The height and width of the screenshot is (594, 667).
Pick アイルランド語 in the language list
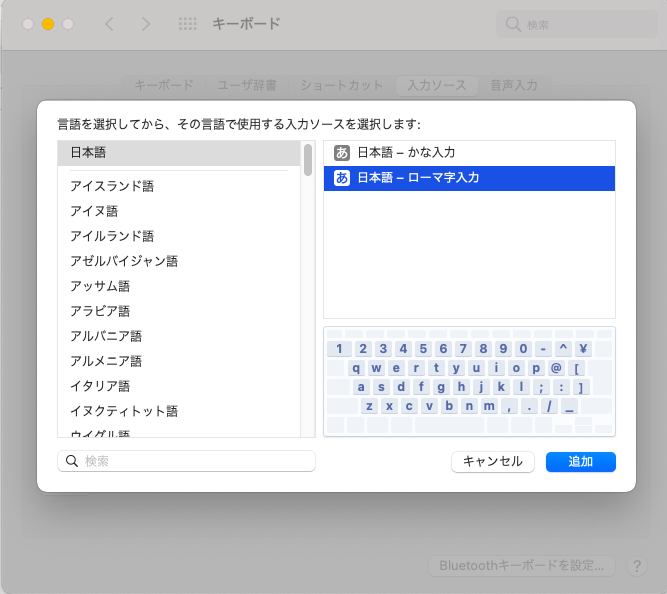[179, 236]
